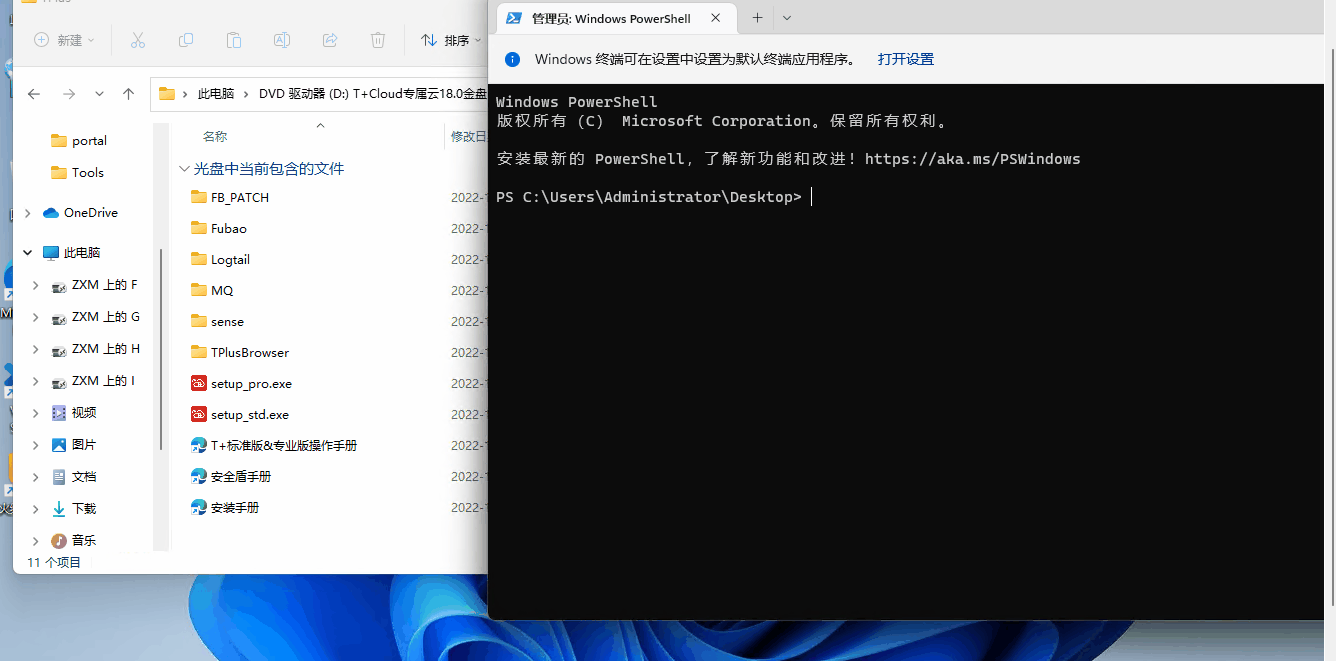The width and height of the screenshot is (1336, 661).
Task: Share files via the share icon
Action: tap(330, 40)
